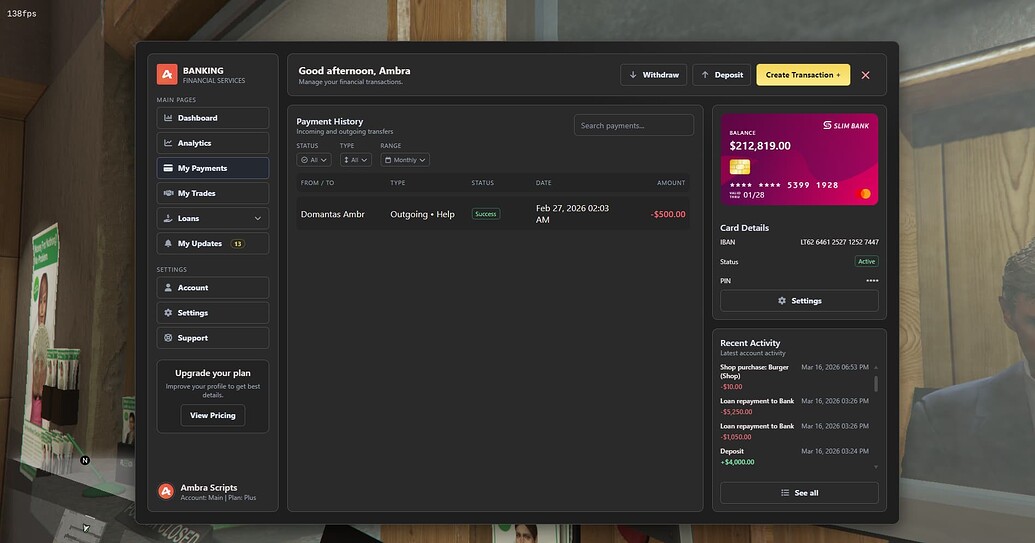Click the sidebar Settings gear icon

[168, 313]
